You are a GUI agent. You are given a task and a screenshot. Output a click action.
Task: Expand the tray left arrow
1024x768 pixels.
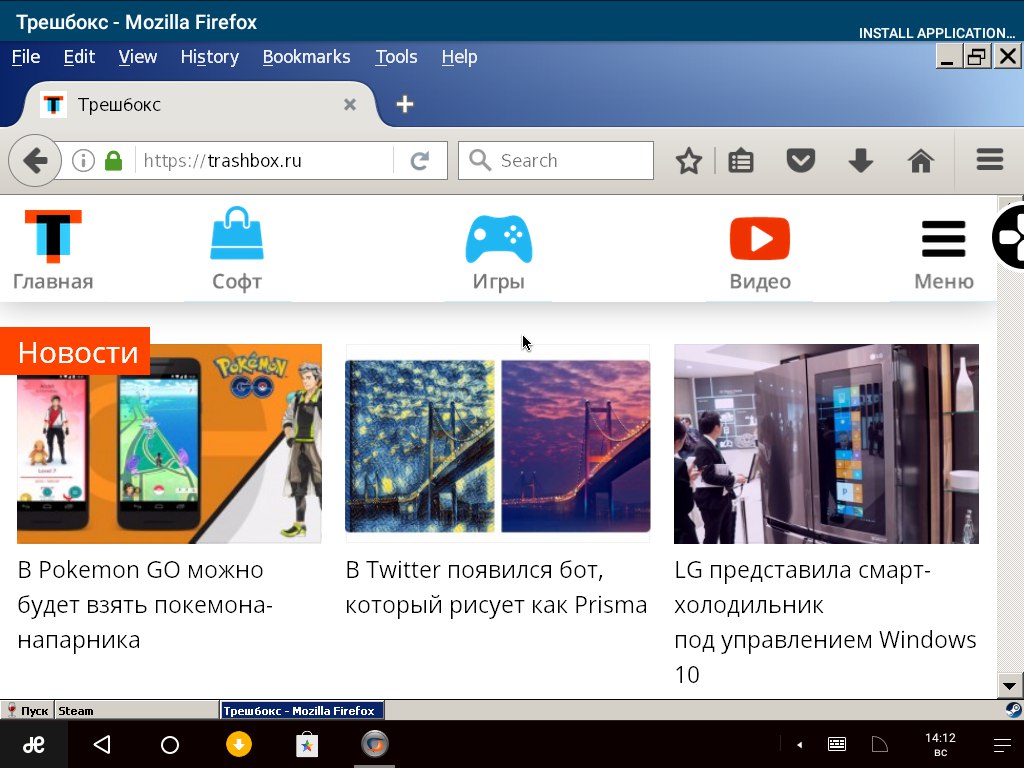(x=799, y=744)
